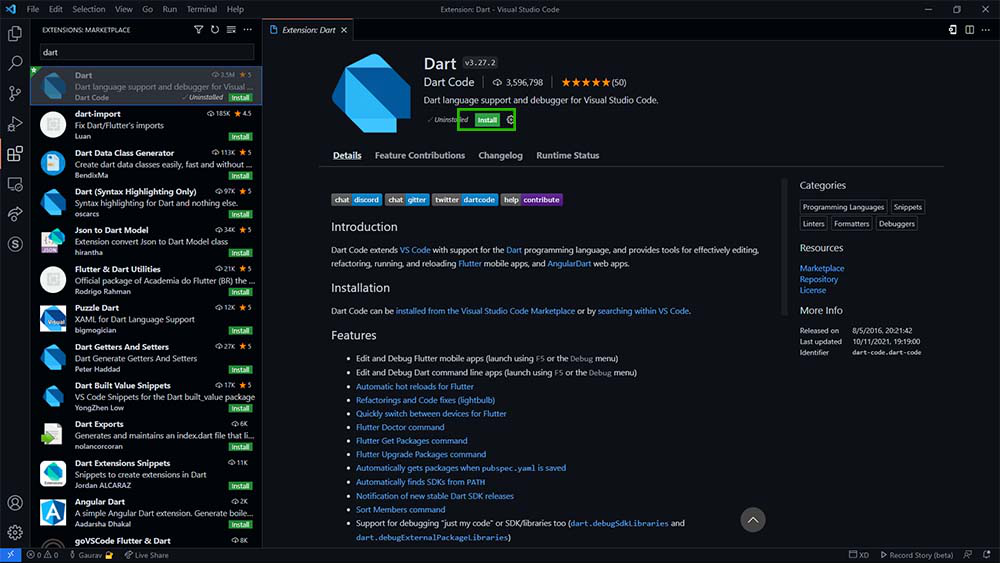Open the Edit menu

(55, 9)
